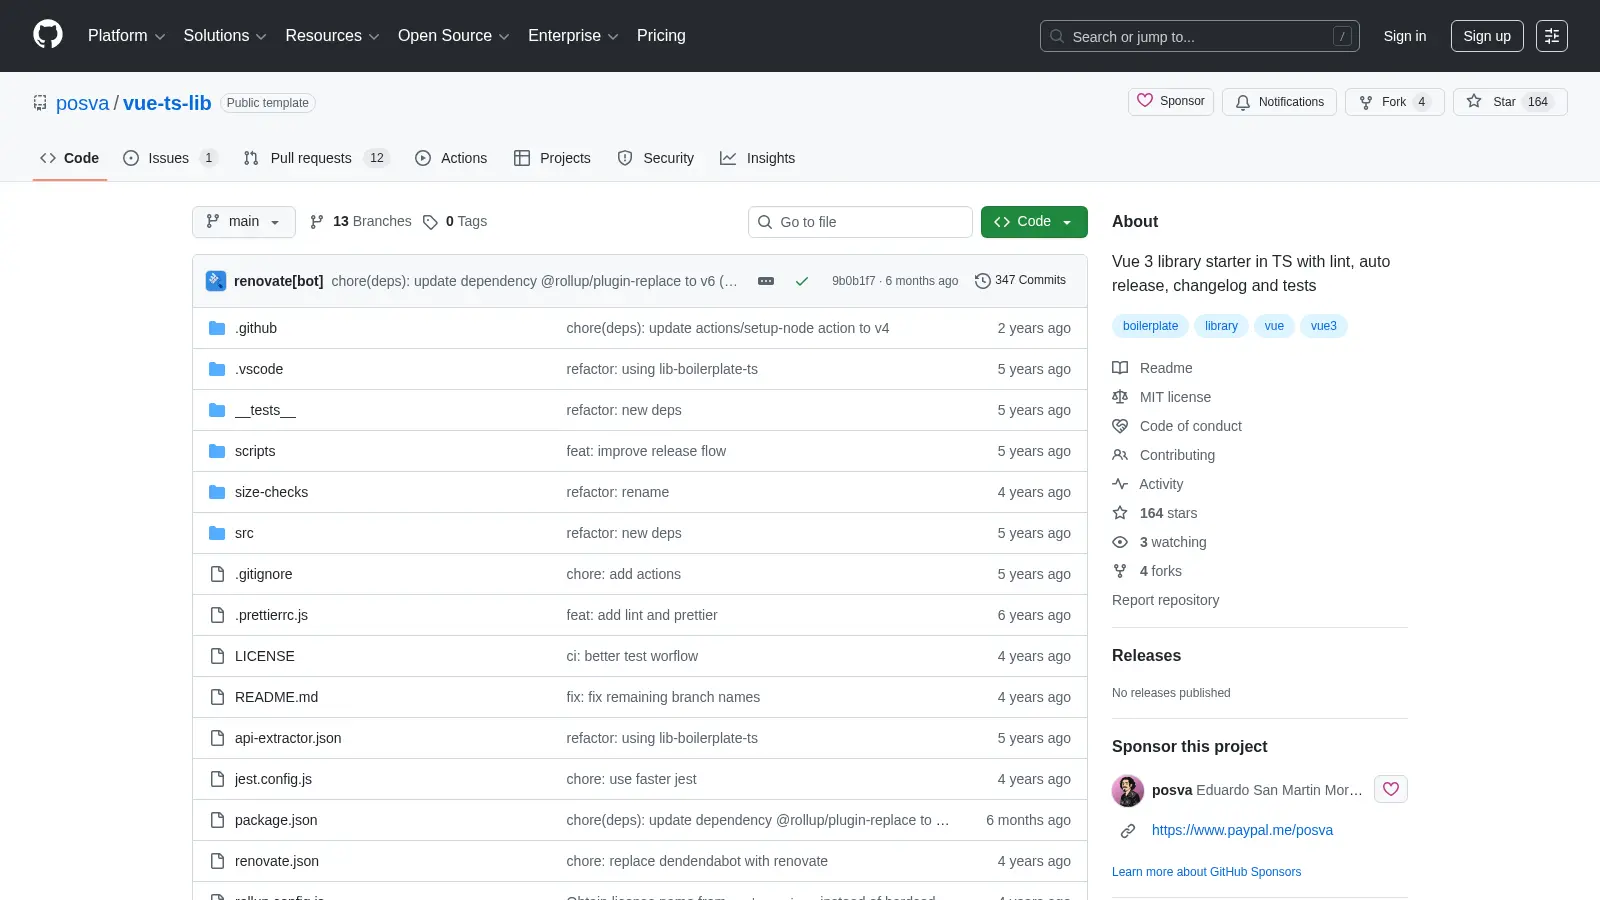This screenshot has height=900, width=1600.
Task: Open the main branch selector dropdown
Action: [x=244, y=222]
